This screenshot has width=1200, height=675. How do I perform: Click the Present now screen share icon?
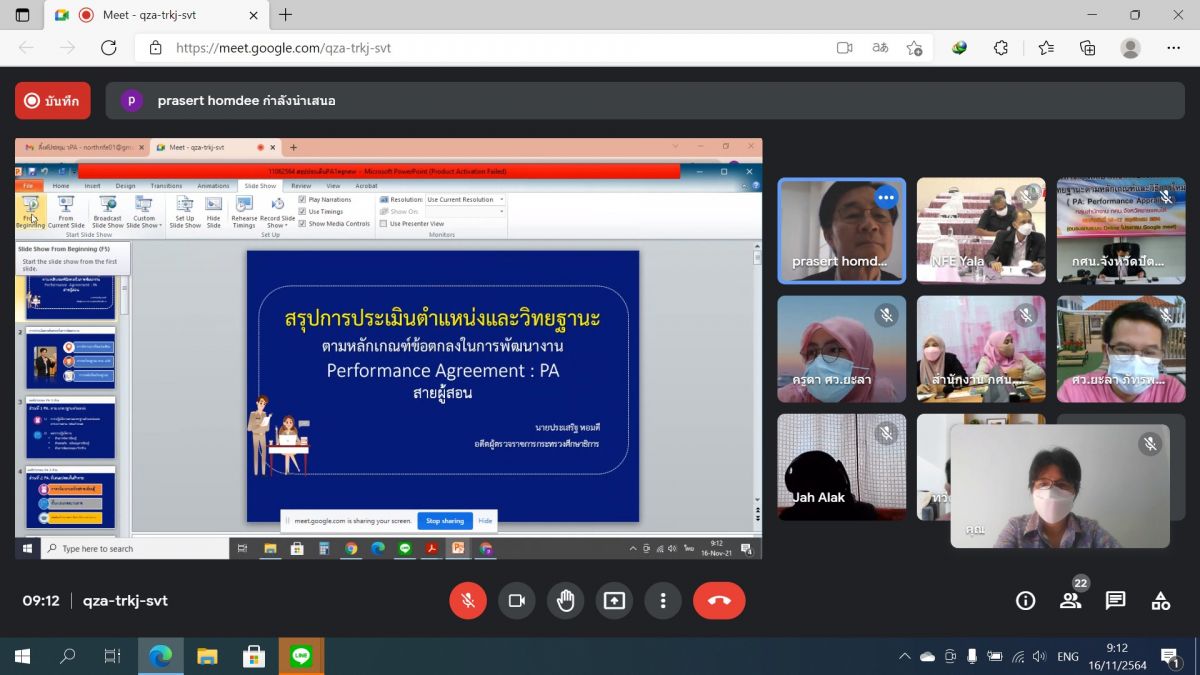(614, 600)
